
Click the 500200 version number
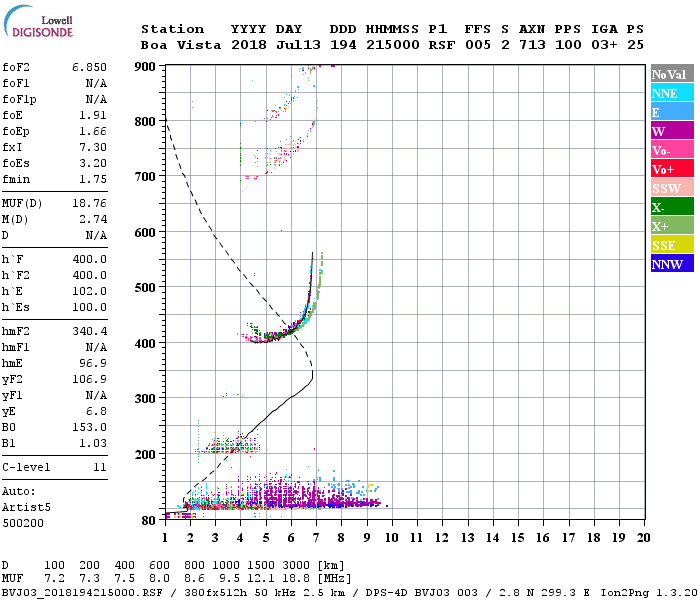[x=23, y=523]
